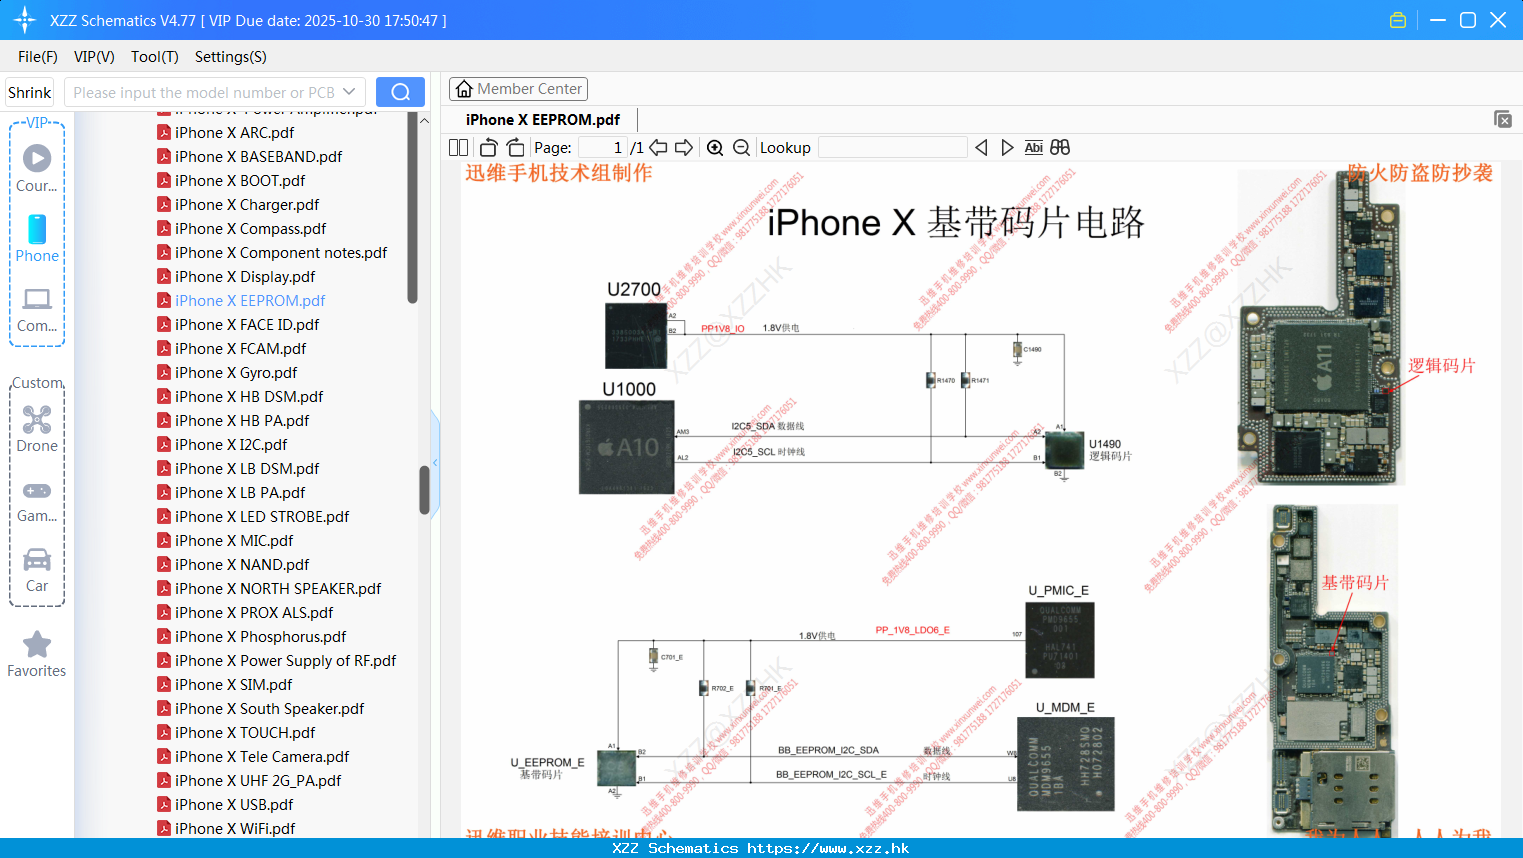Open iPhone X PROX ALS.pdf

[254, 612]
